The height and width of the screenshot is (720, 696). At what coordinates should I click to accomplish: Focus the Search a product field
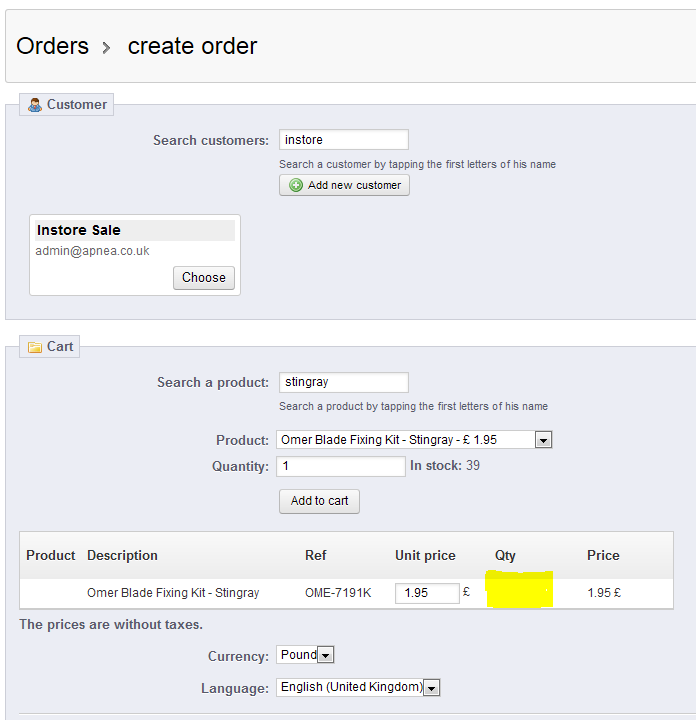coord(343,382)
